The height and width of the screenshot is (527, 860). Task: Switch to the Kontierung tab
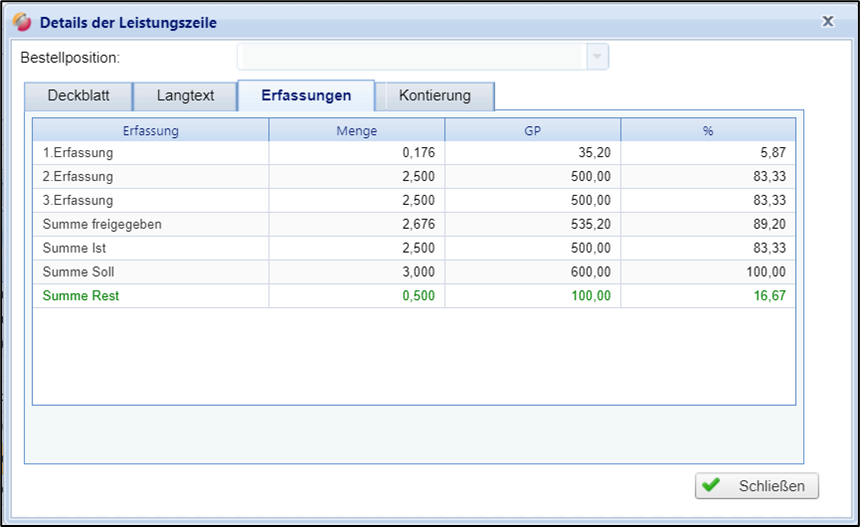pos(434,96)
